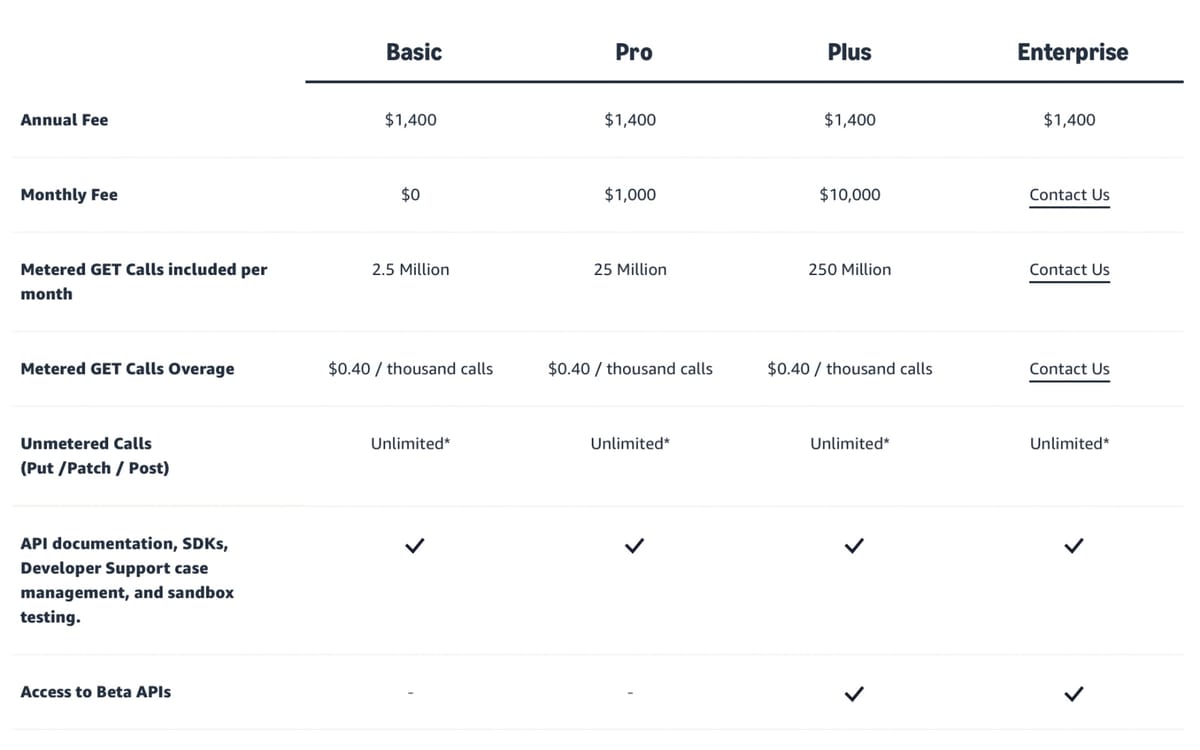Click the Pro plan $1,000 monthly fee
1200x750 pixels.
coord(630,195)
